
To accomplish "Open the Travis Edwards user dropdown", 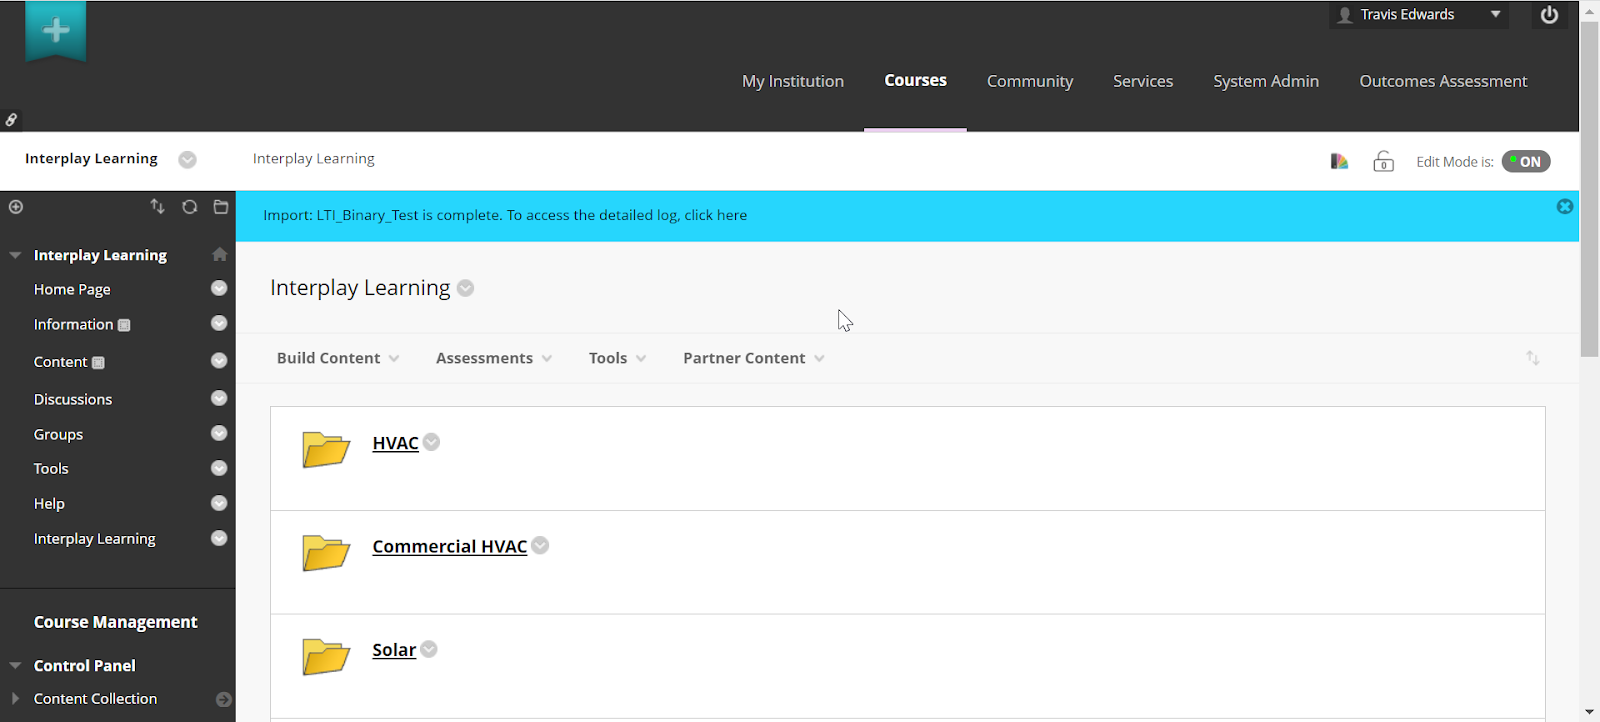I will pyautogui.click(x=1496, y=15).
